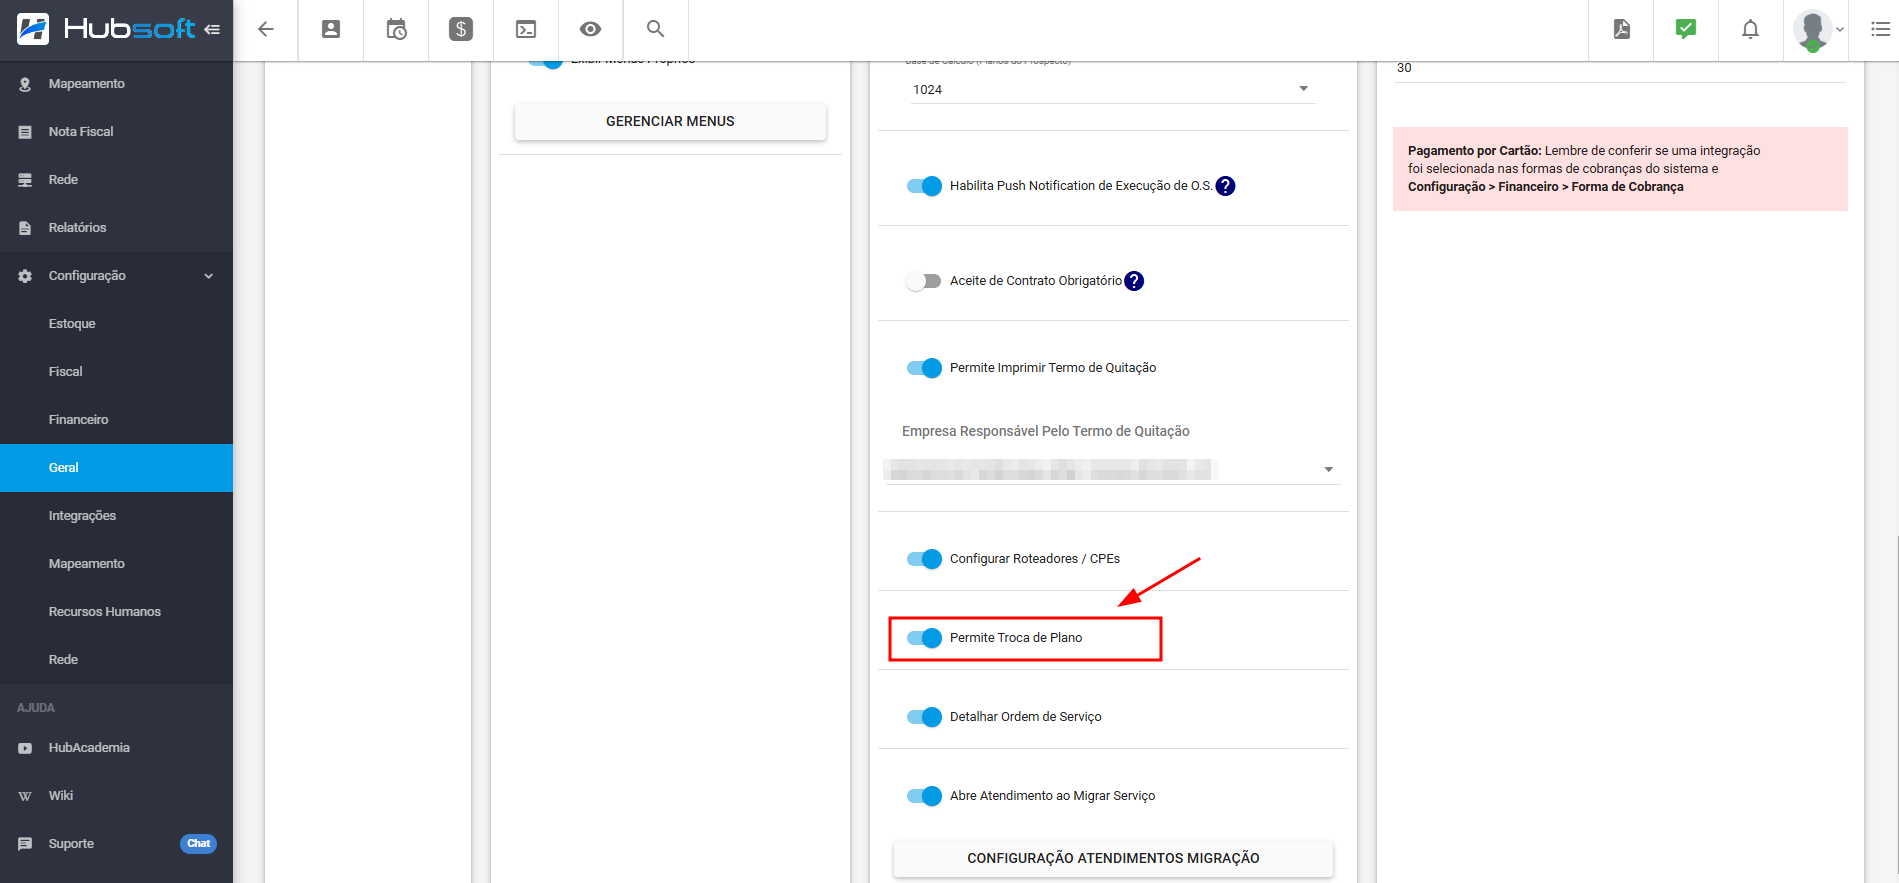The width and height of the screenshot is (1899, 883).
Task: Click CONFIGURAÇÃO ATENDIMENTOS MIGRAÇÃO button
Action: (1113, 858)
